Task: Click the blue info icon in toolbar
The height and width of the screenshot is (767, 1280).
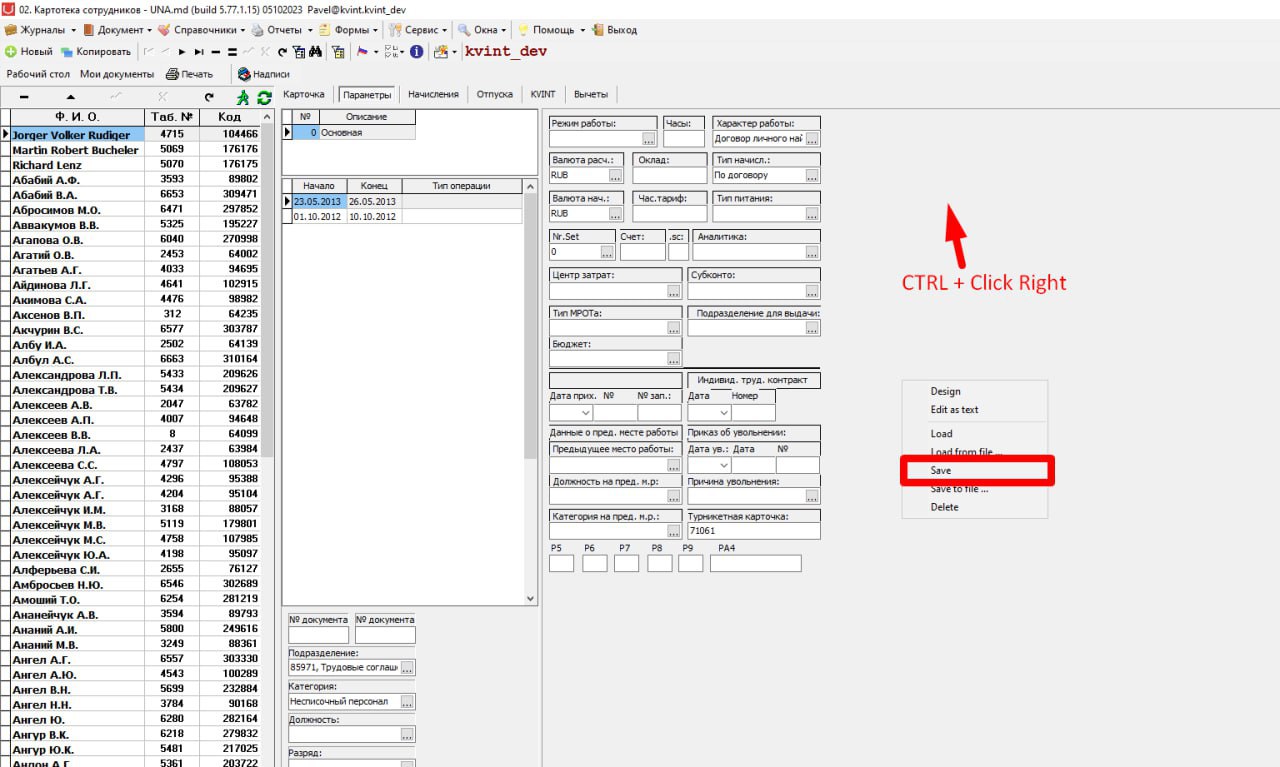Action: 416,52
